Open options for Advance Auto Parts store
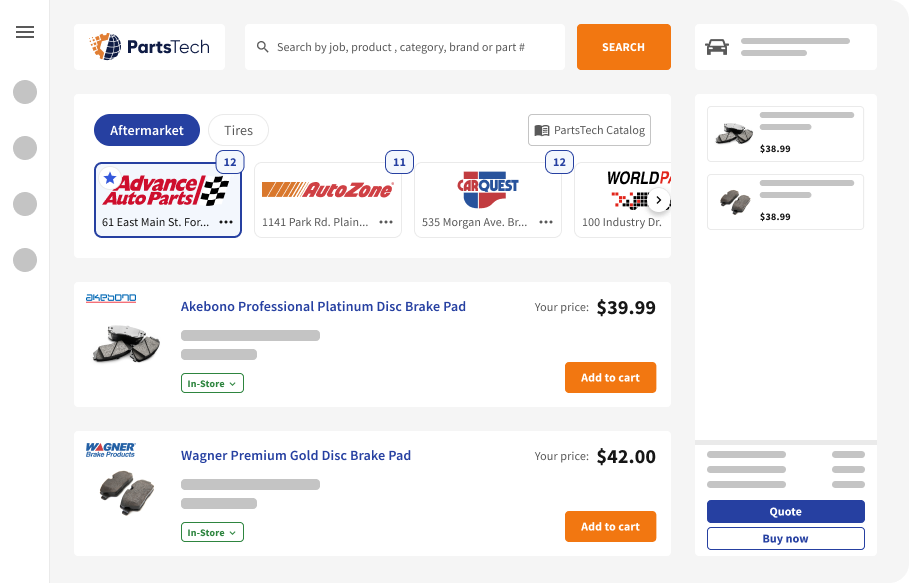This screenshot has height=583, width=909. tap(226, 222)
